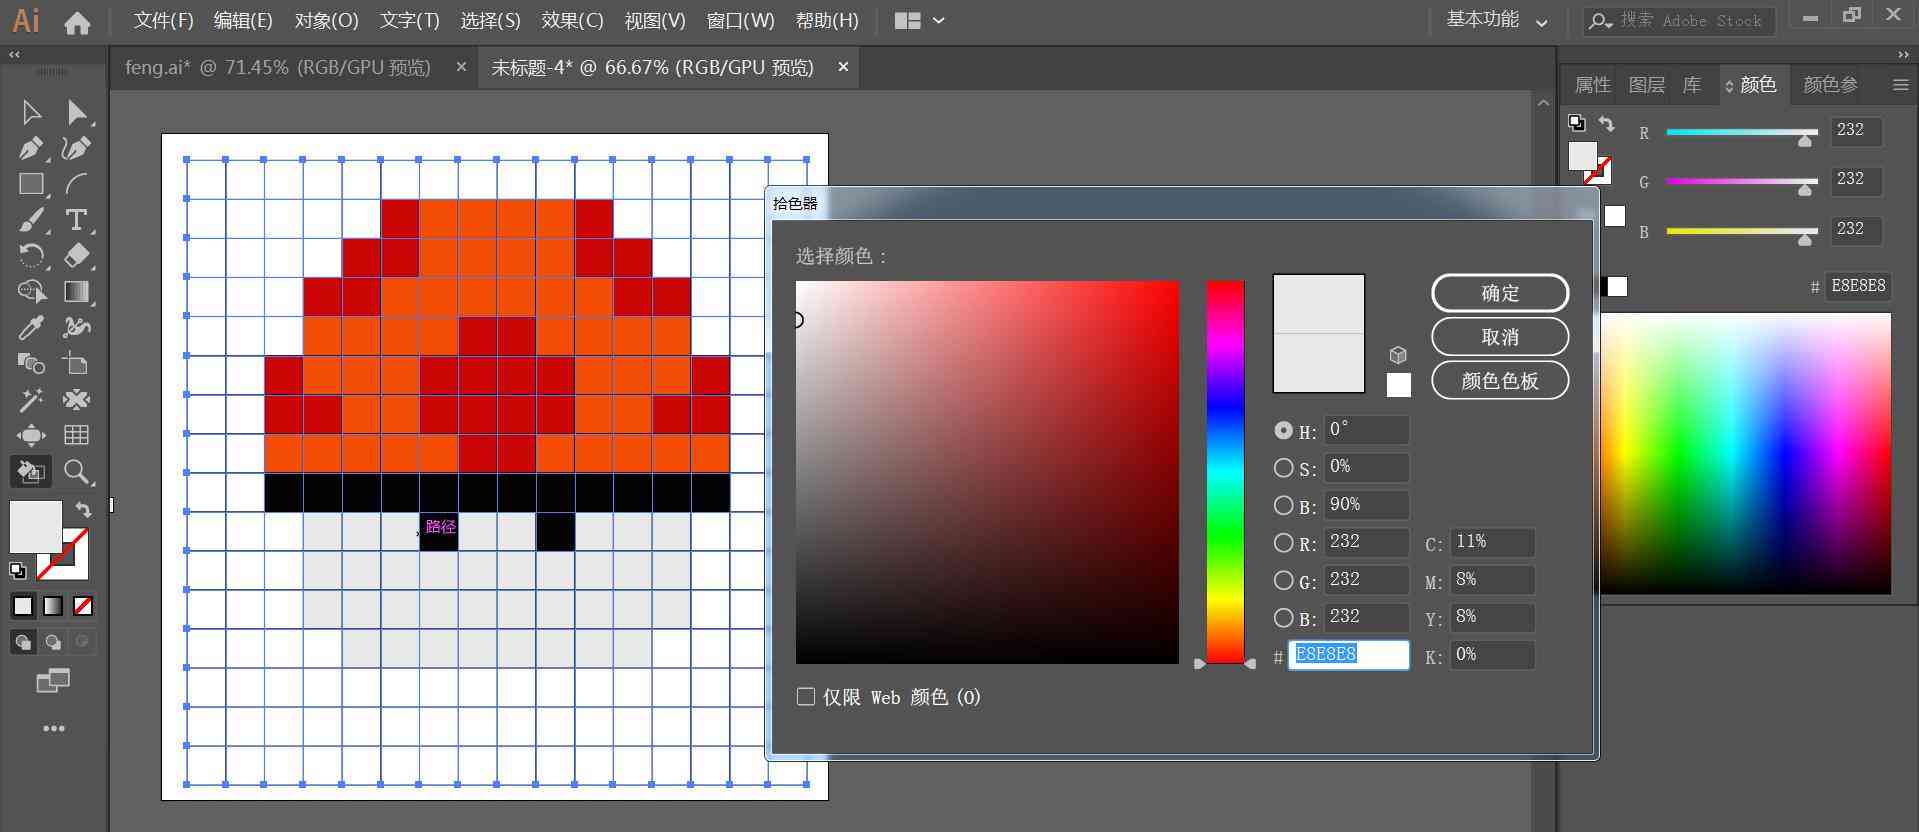Select the Selection arrow tool
Viewport: 1919px width, 832px height.
tap(31, 111)
